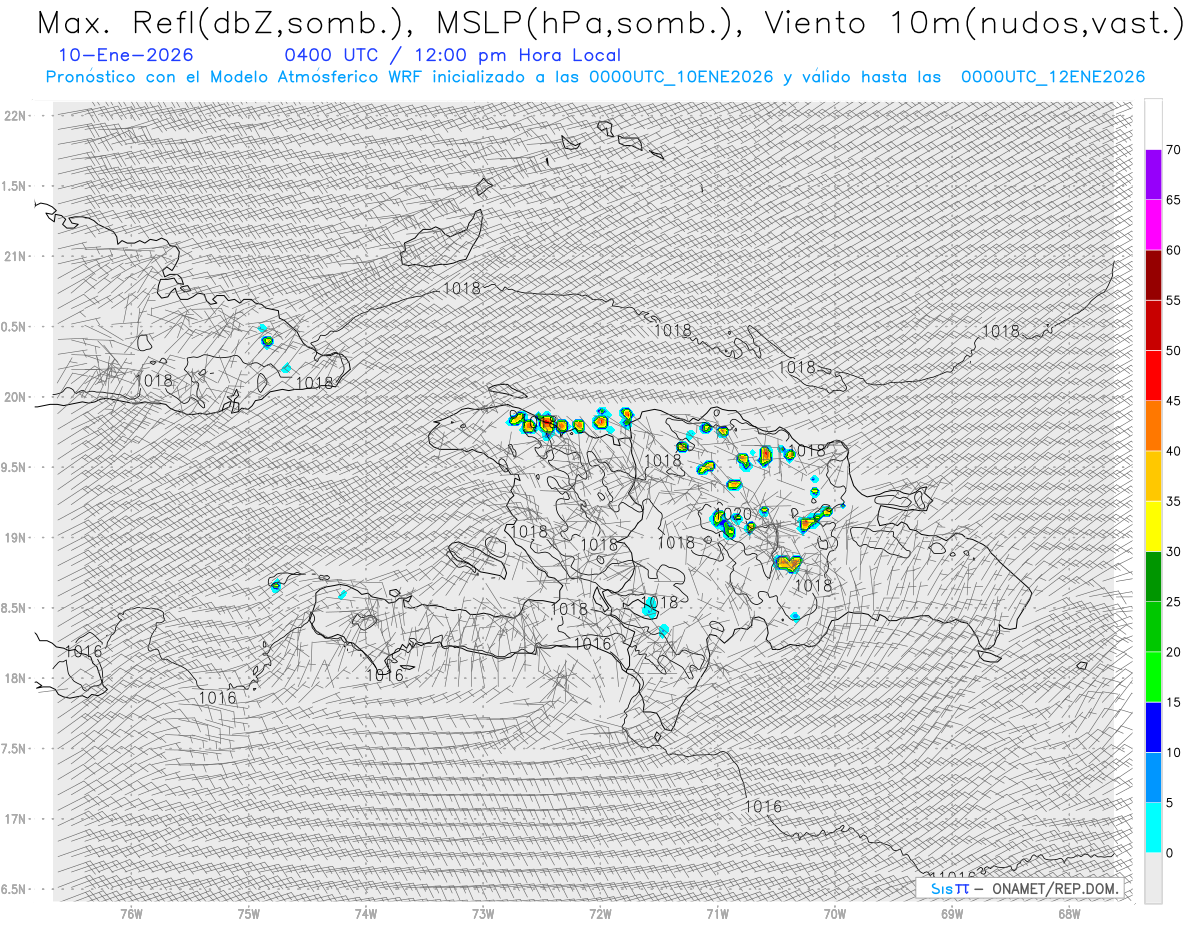1200x927 pixels.
Task: Click the "75W" longitude axis label
Action: 249,914
